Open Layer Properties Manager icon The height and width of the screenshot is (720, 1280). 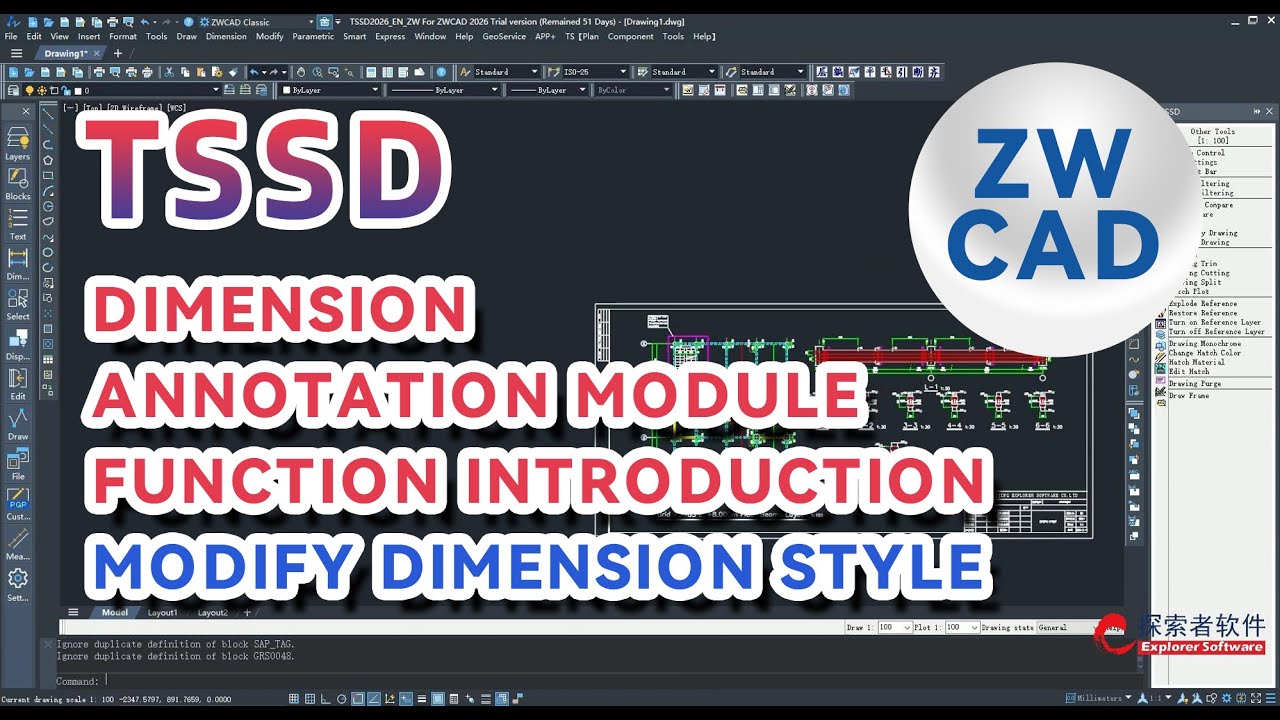(x=13, y=90)
